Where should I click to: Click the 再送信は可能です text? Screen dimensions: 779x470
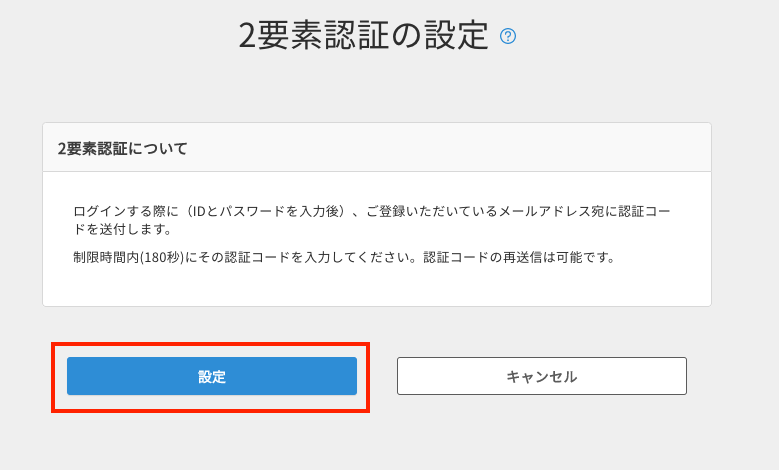click(560, 257)
